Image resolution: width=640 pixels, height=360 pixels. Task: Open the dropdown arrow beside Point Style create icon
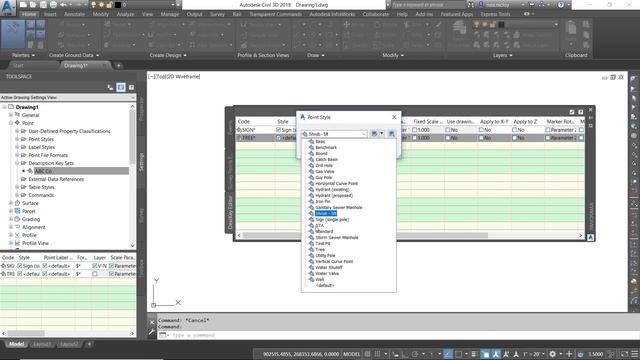pyautogui.click(x=382, y=133)
